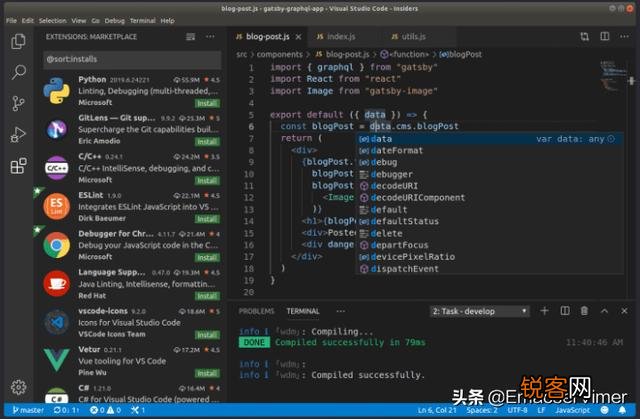This screenshot has height=419, width=640.
Task: Switch to the PROBLEMS panel tab
Action: pos(256,311)
